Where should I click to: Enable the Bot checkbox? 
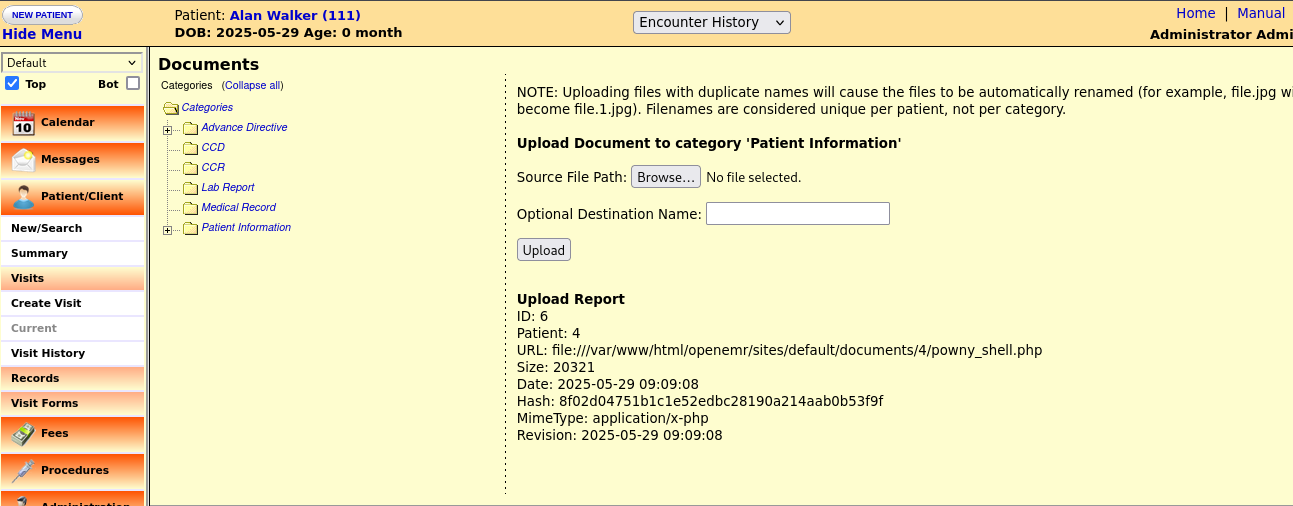click(x=132, y=84)
